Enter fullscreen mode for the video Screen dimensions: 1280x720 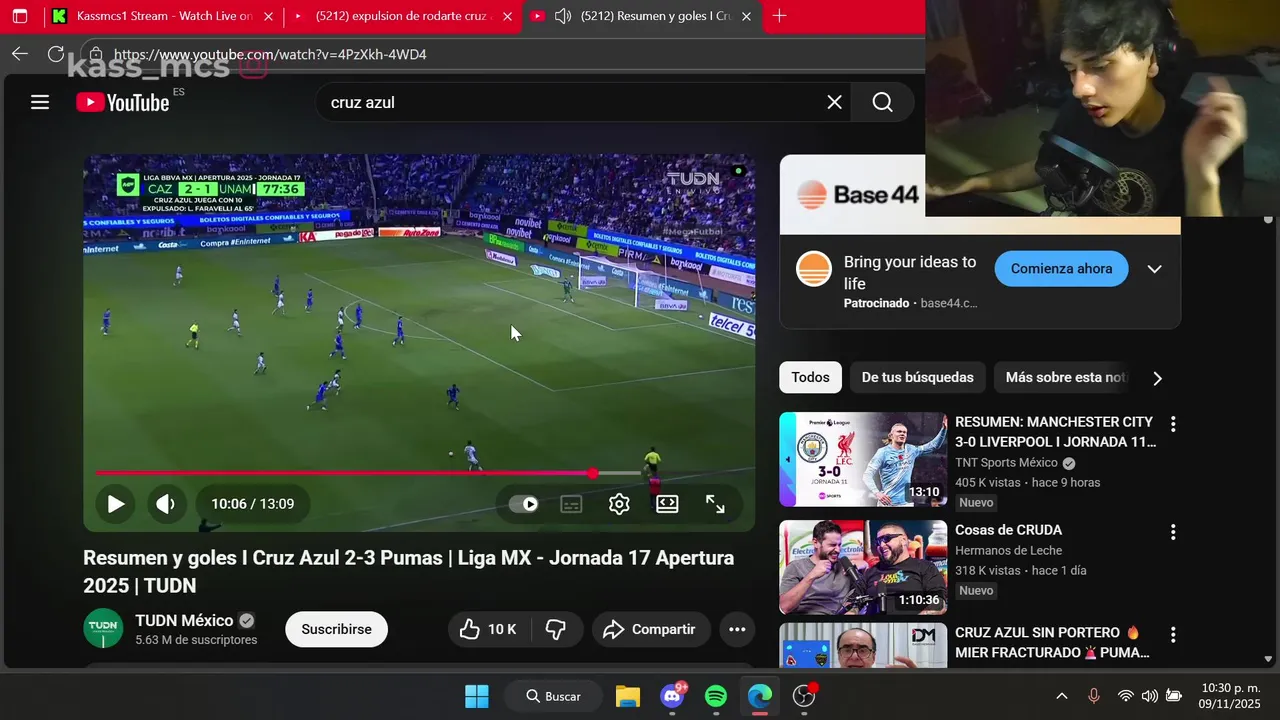(715, 504)
